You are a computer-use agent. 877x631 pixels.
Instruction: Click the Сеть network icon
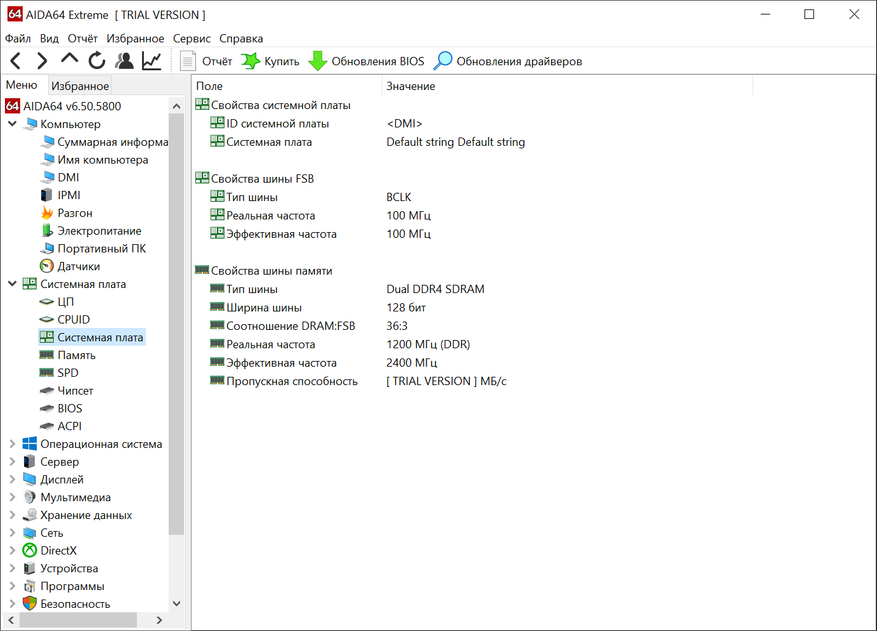tap(30, 533)
